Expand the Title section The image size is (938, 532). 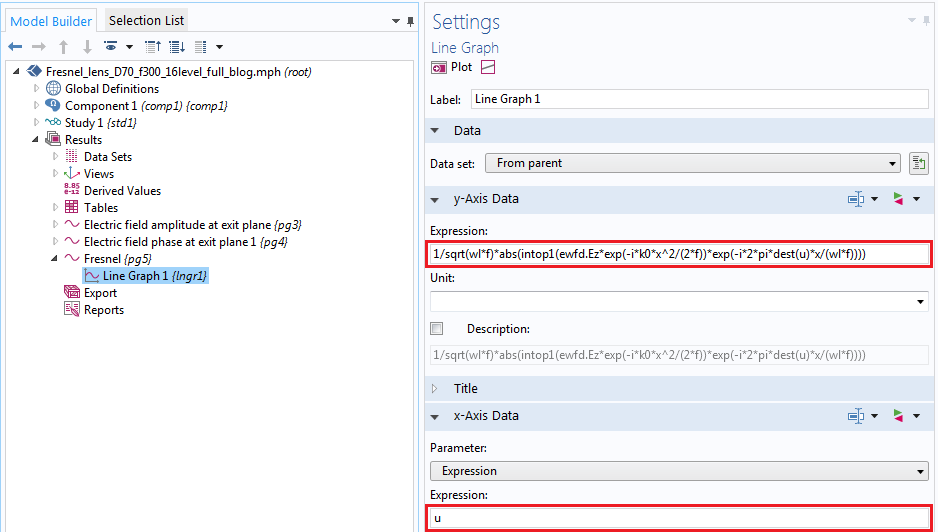click(435, 388)
